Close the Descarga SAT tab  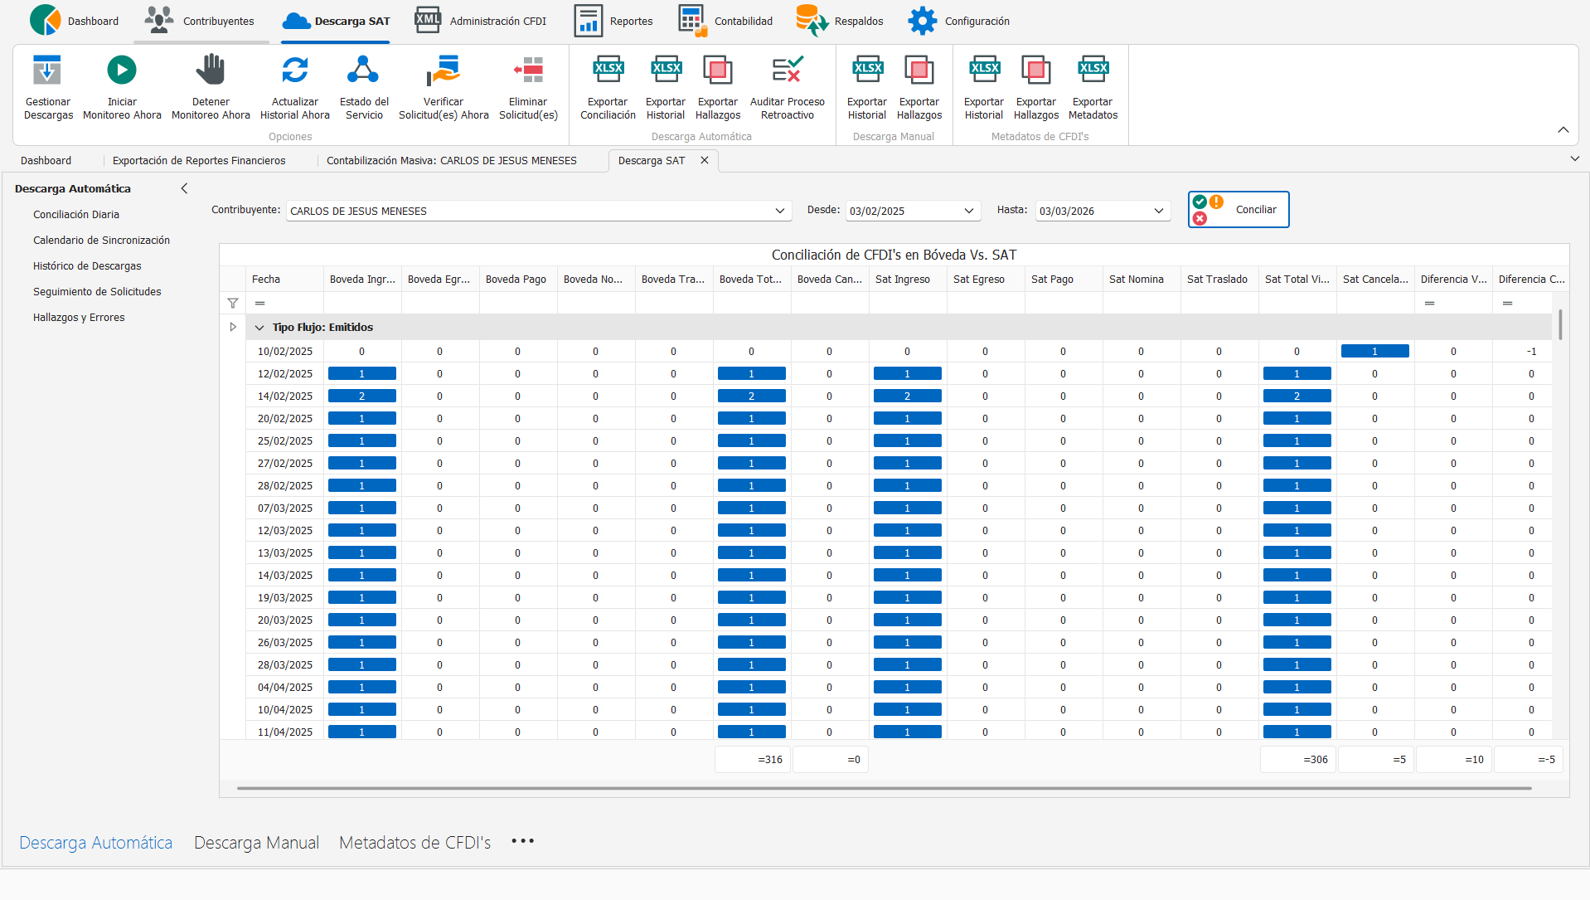pos(704,160)
